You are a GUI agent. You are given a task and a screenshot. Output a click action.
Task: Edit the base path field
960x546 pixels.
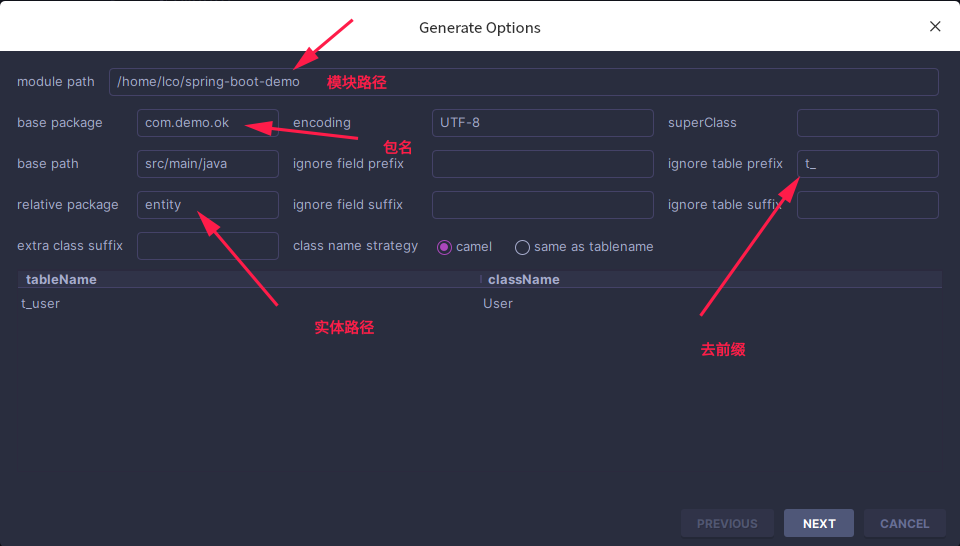[x=207, y=164]
